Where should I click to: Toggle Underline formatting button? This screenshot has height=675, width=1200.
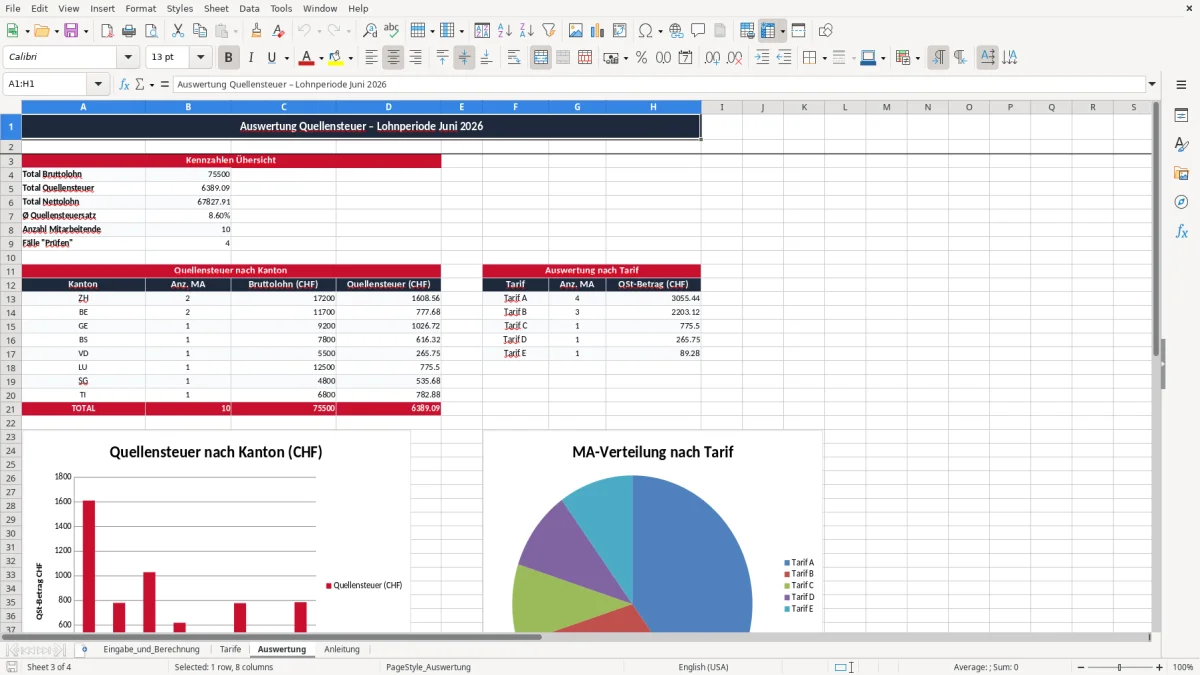(271, 58)
